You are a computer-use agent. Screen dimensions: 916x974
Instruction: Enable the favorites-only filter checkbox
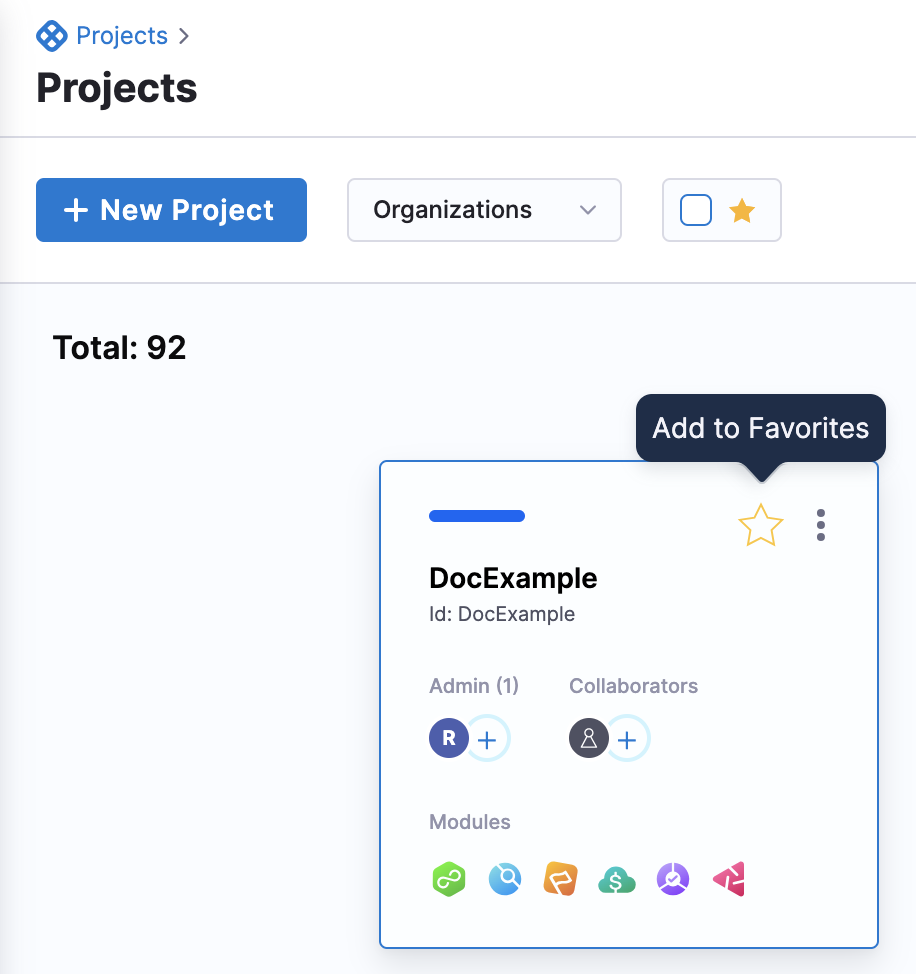point(696,210)
